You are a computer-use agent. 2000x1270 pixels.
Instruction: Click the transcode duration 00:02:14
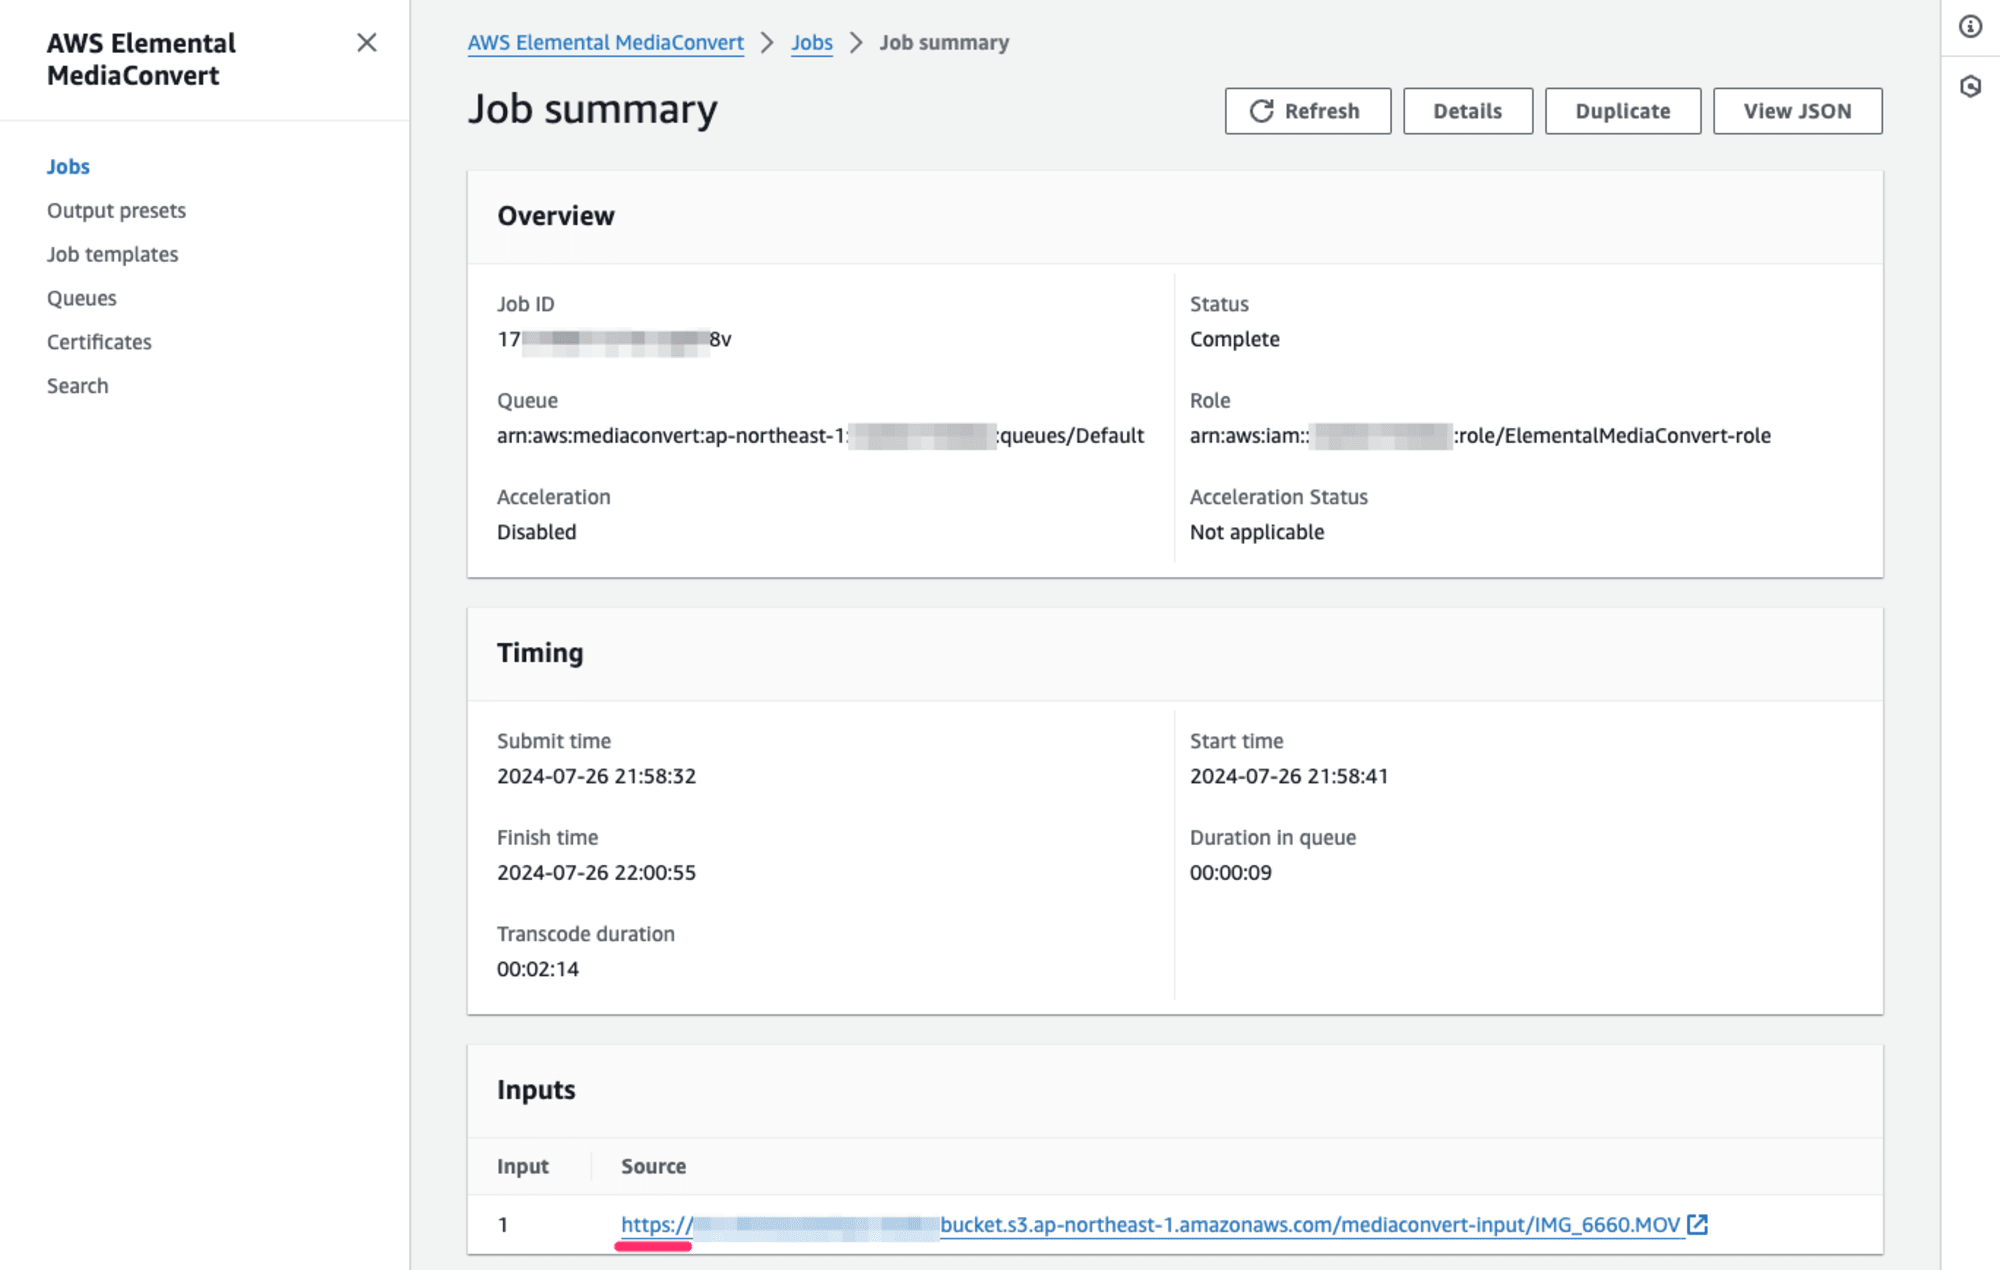pyautogui.click(x=537, y=969)
